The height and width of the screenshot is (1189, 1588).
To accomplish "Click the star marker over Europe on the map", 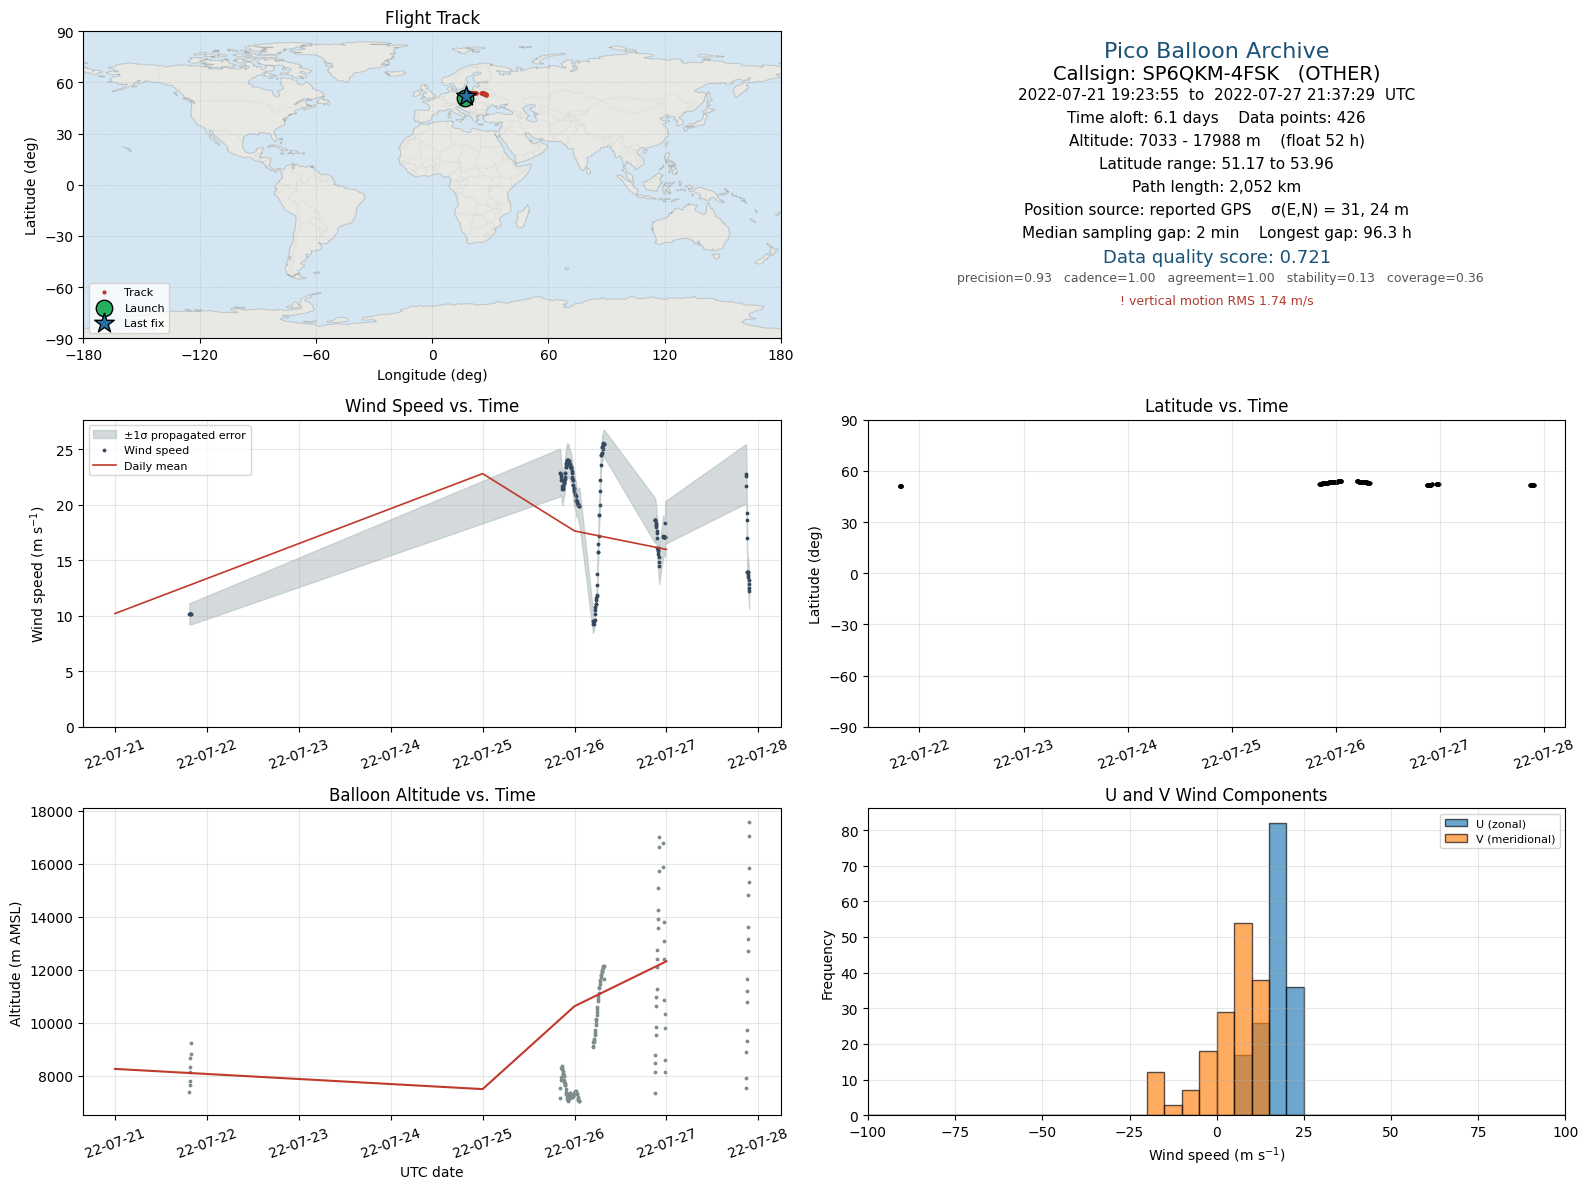I will point(465,96).
